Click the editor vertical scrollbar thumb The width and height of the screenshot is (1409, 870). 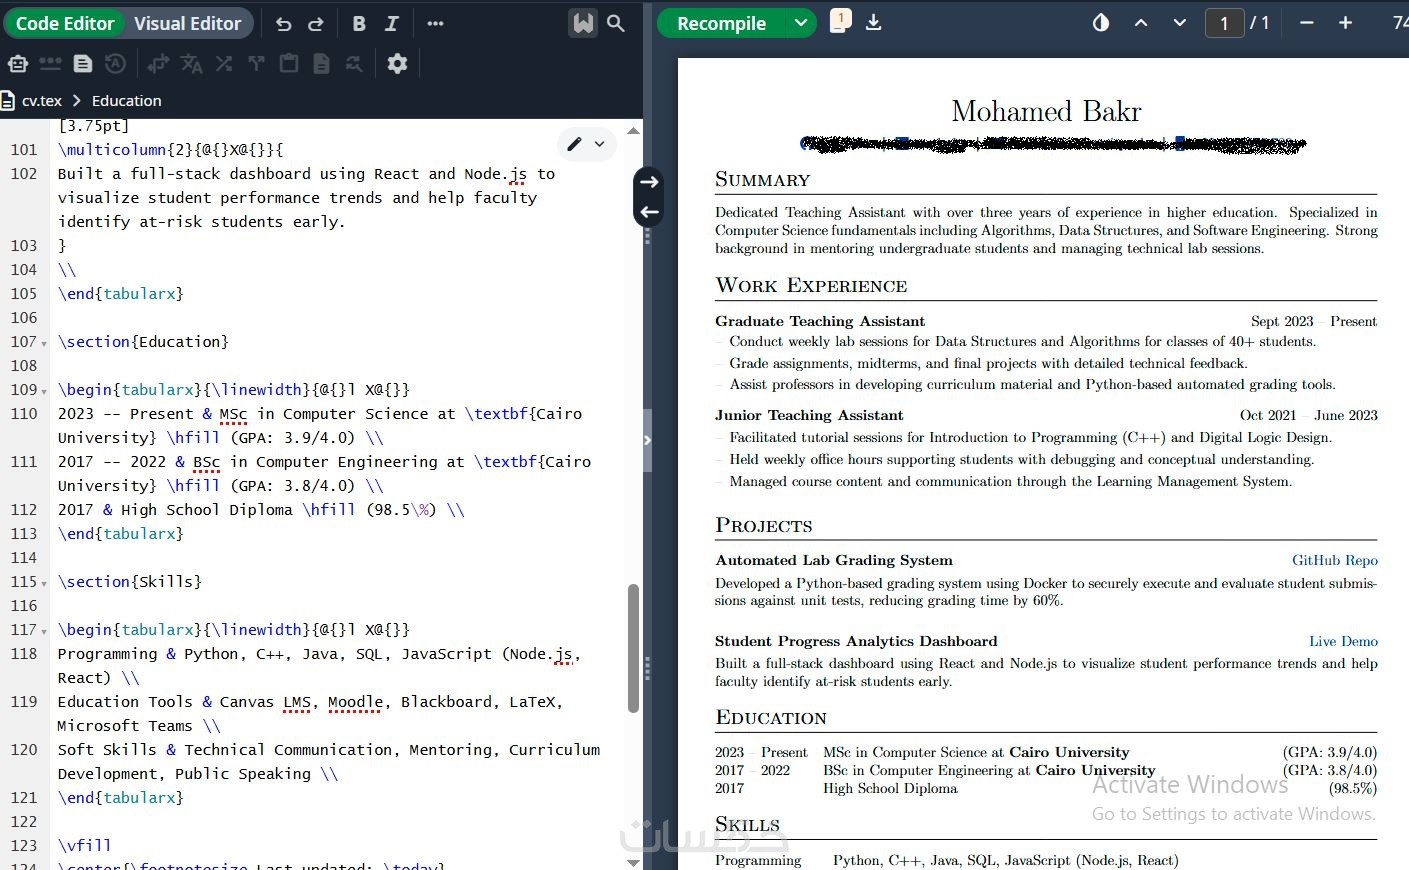click(x=633, y=648)
